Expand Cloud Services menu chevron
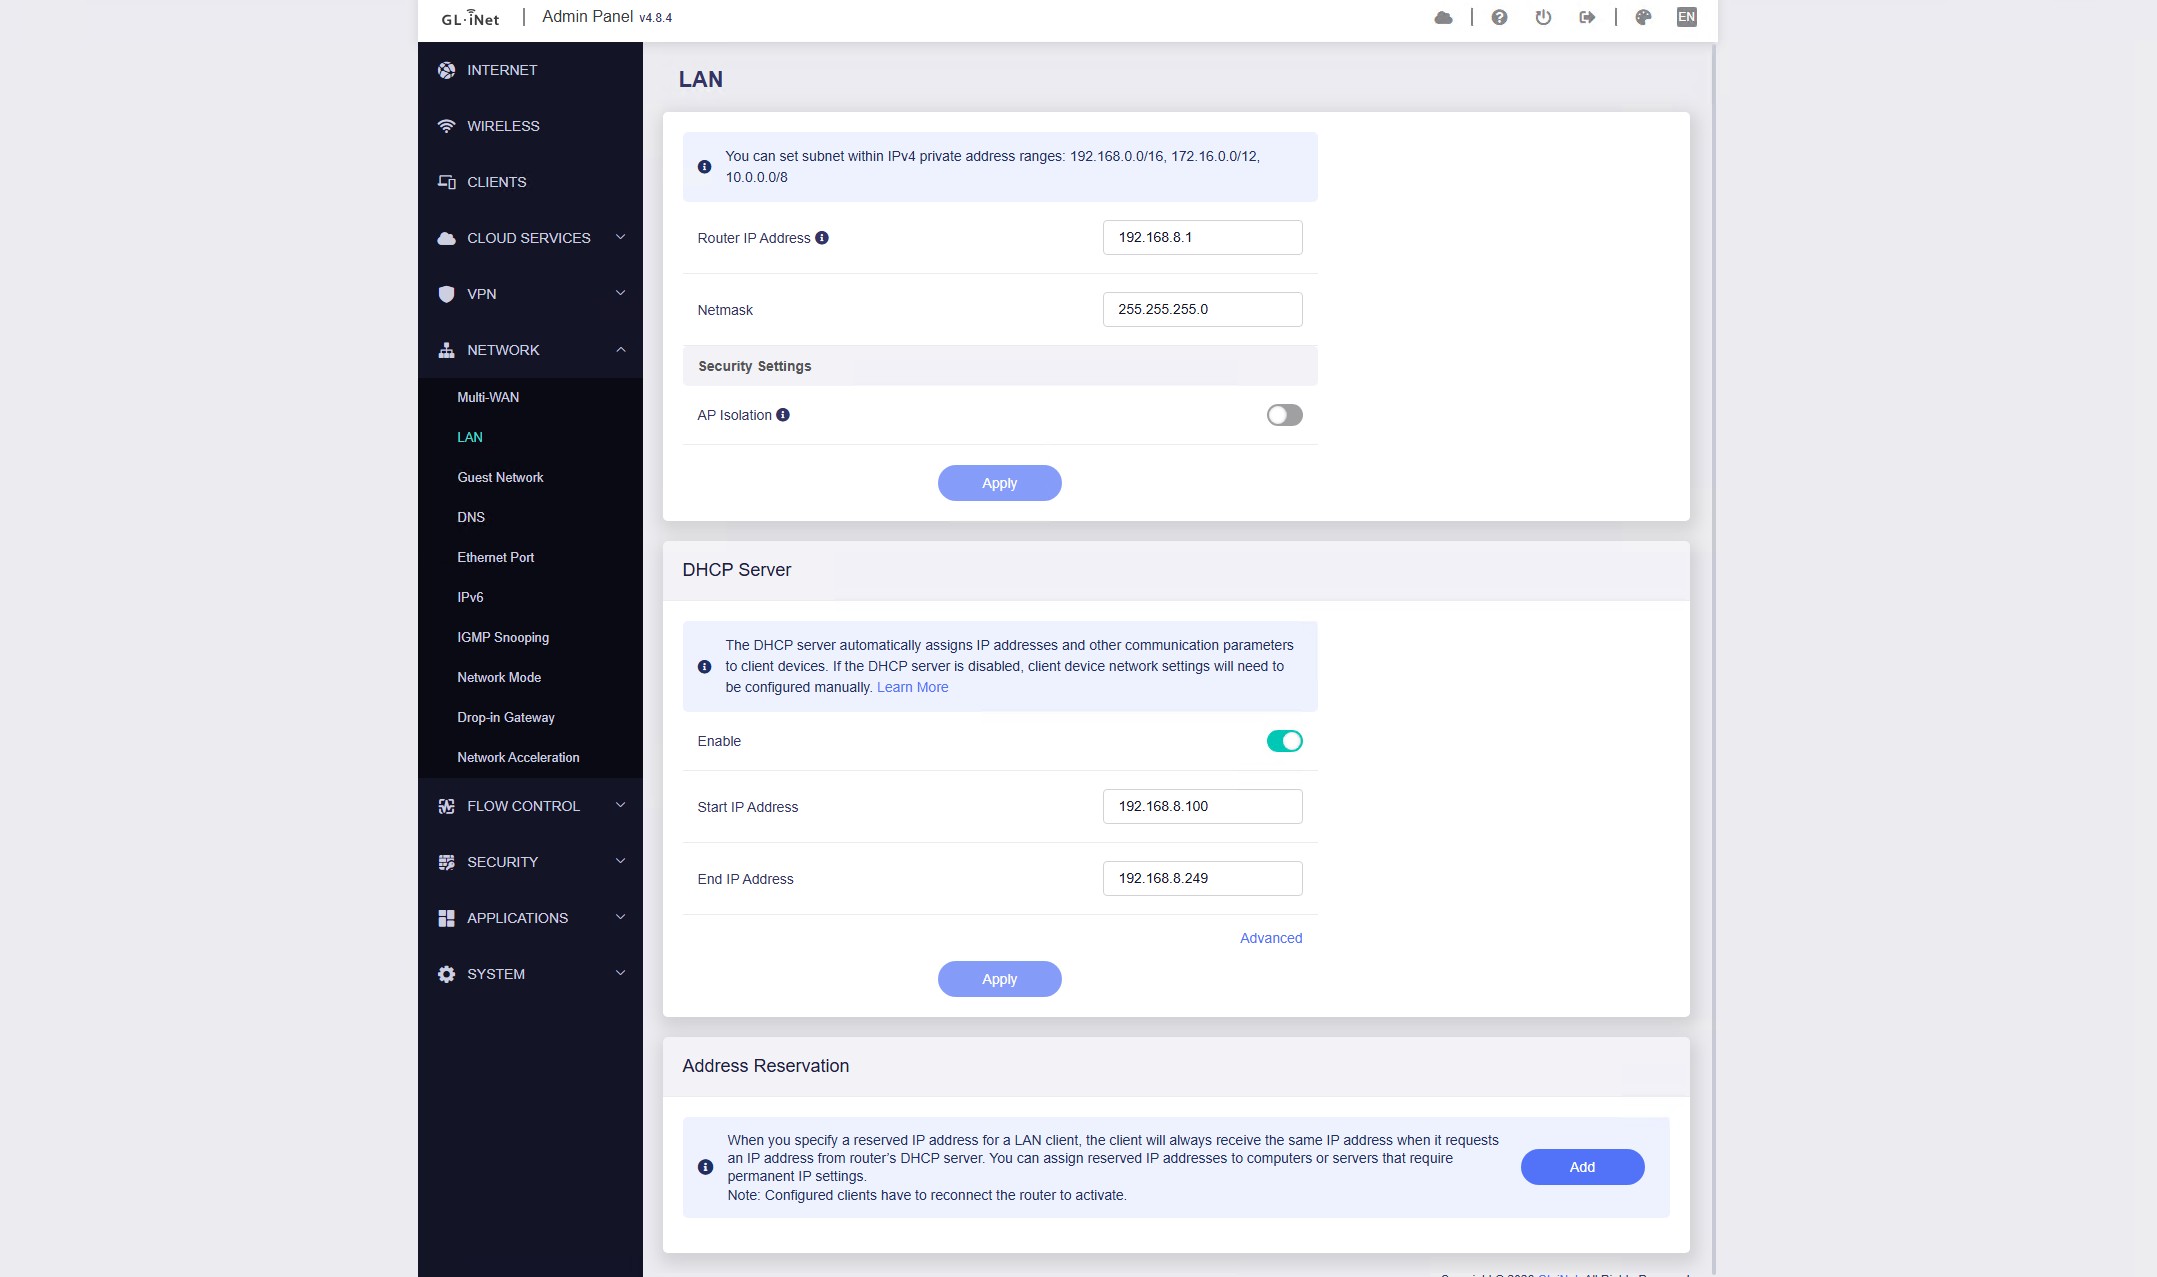 point(620,238)
